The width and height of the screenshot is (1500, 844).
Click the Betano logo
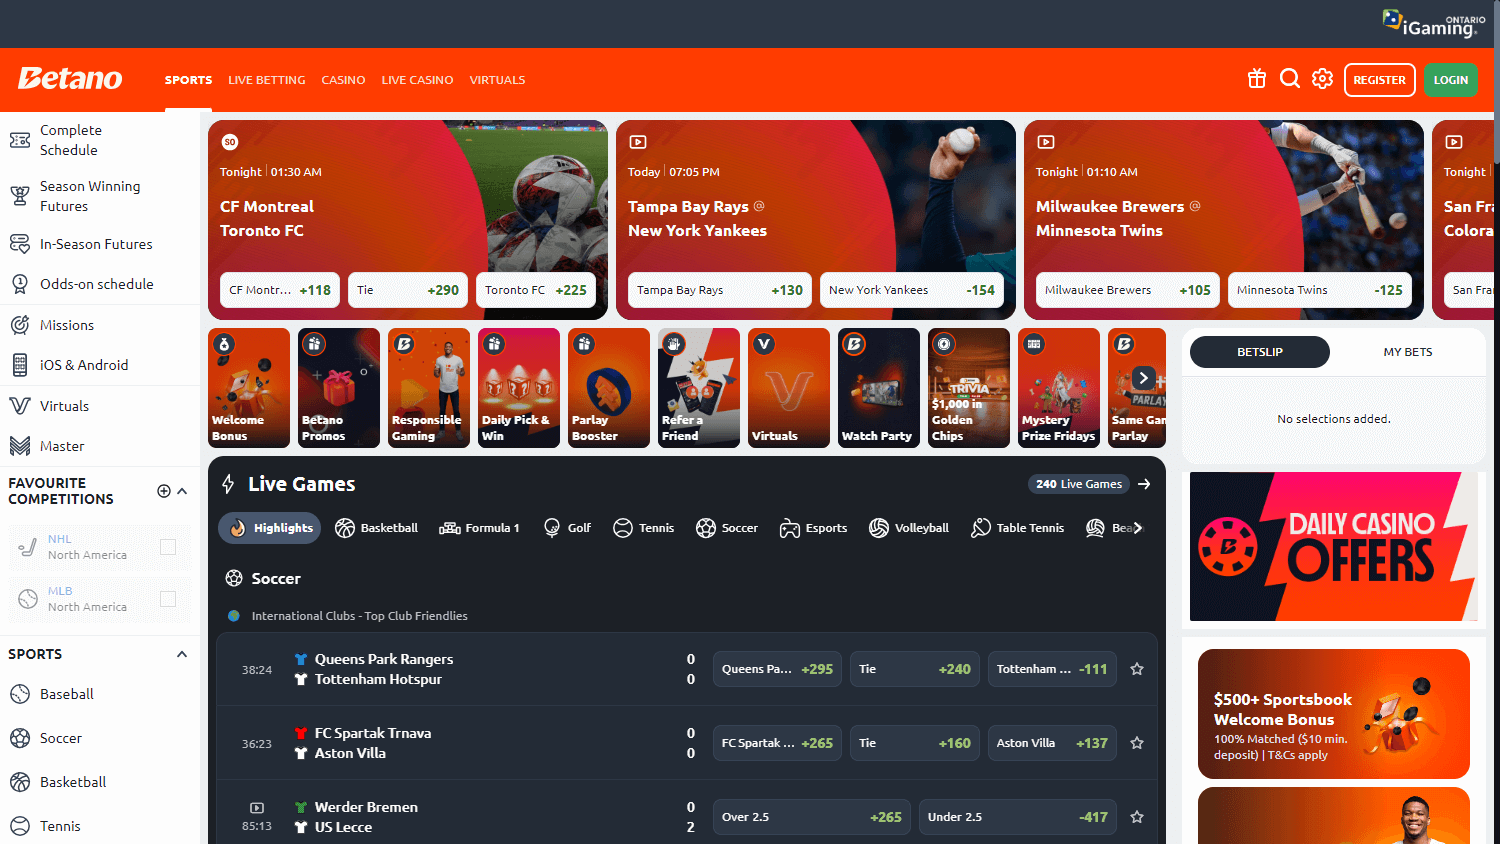pyautogui.click(x=70, y=79)
